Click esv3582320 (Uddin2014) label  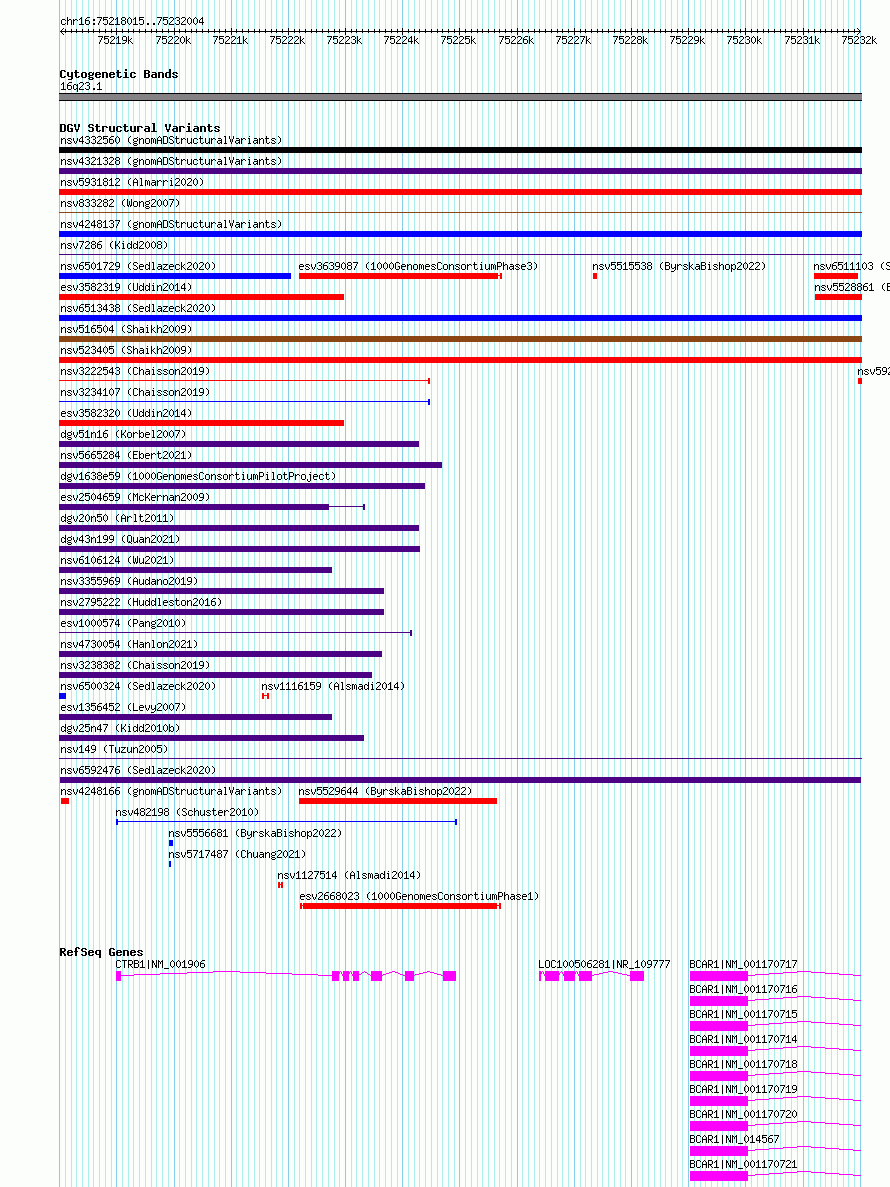[x=126, y=413]
